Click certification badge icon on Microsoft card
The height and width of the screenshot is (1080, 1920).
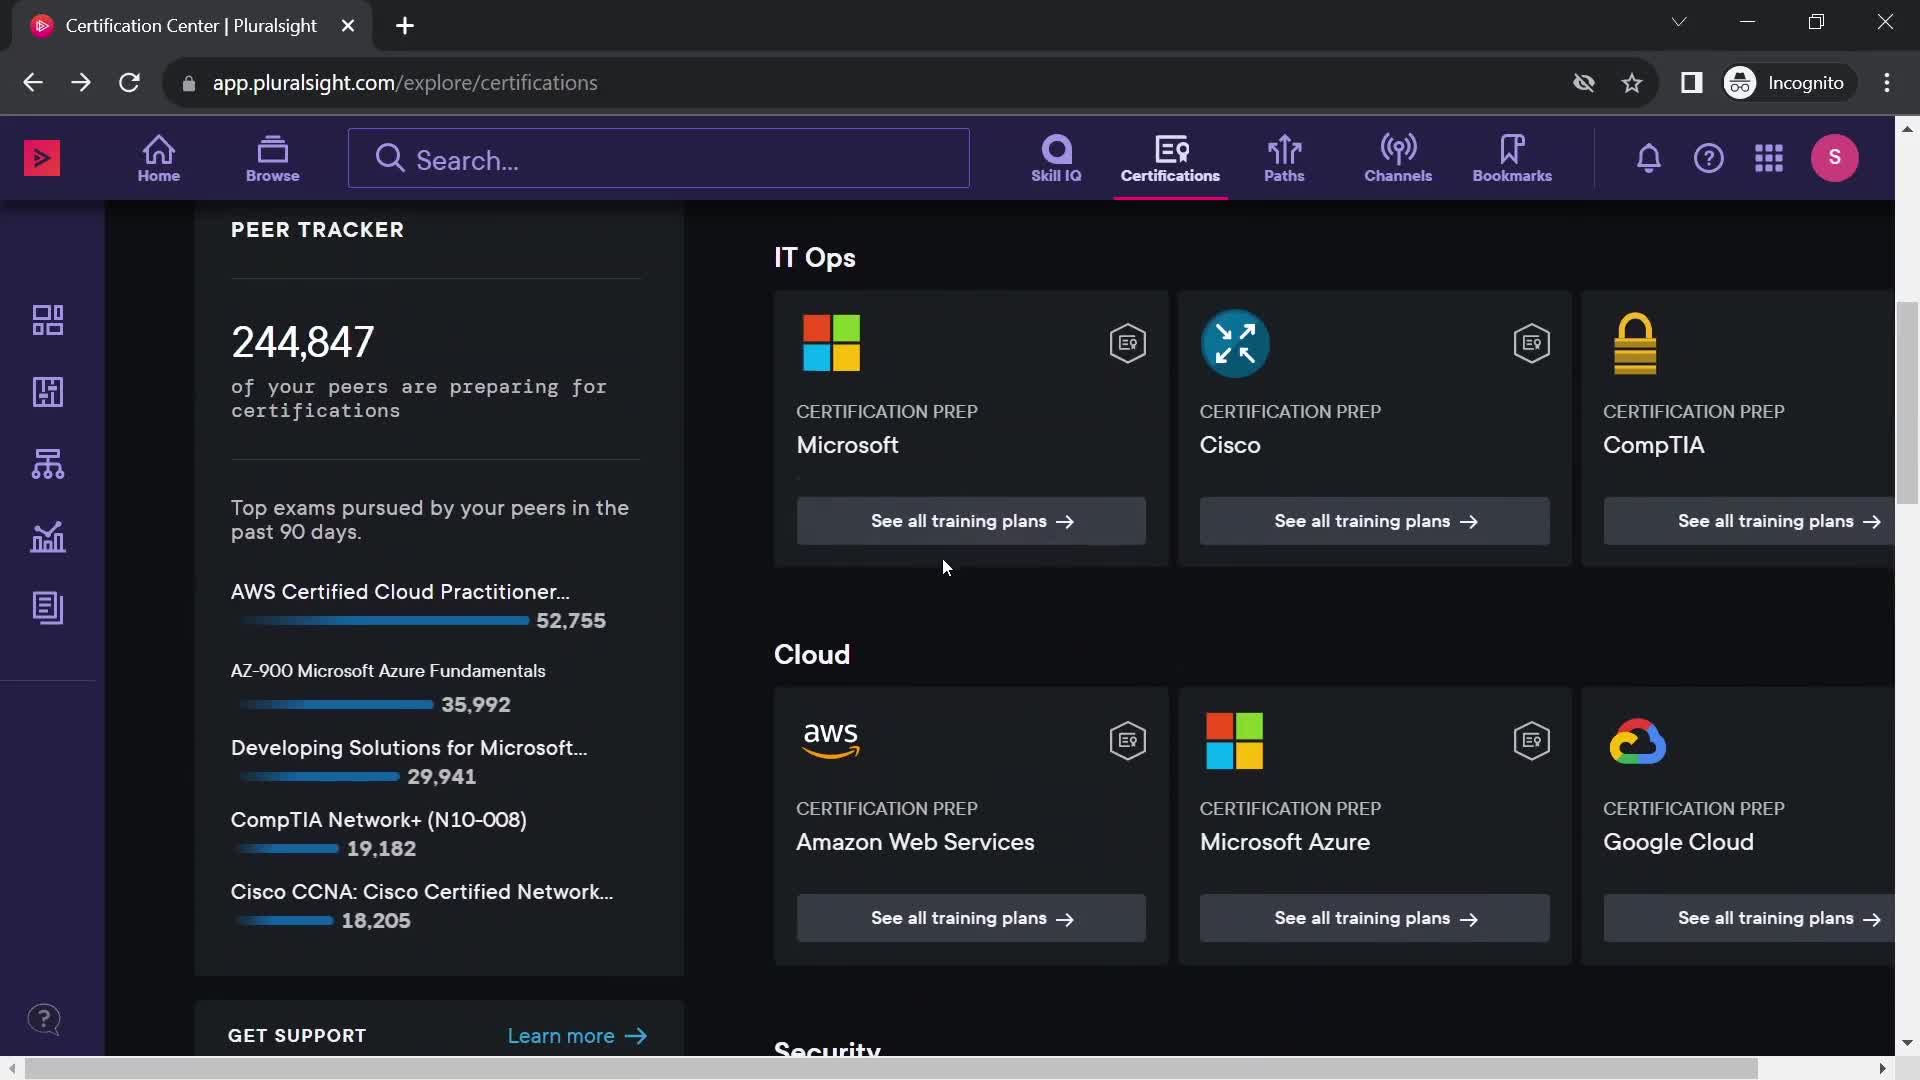point(1127,344)
